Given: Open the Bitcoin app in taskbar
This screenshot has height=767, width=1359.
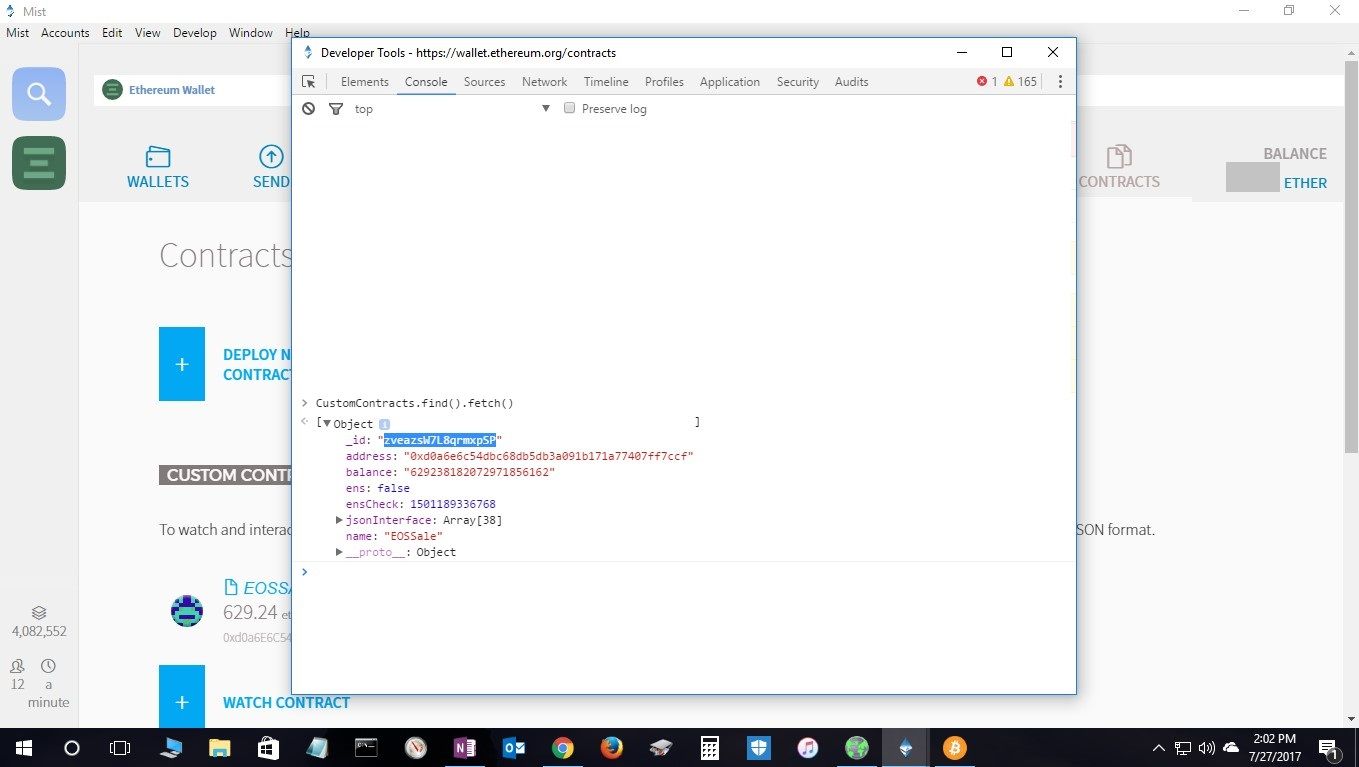Looking at the screenshot, I should [955, 748].
